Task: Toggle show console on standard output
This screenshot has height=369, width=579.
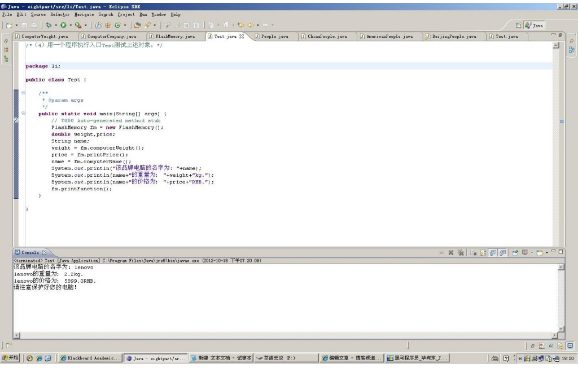Action: [493, 253]
